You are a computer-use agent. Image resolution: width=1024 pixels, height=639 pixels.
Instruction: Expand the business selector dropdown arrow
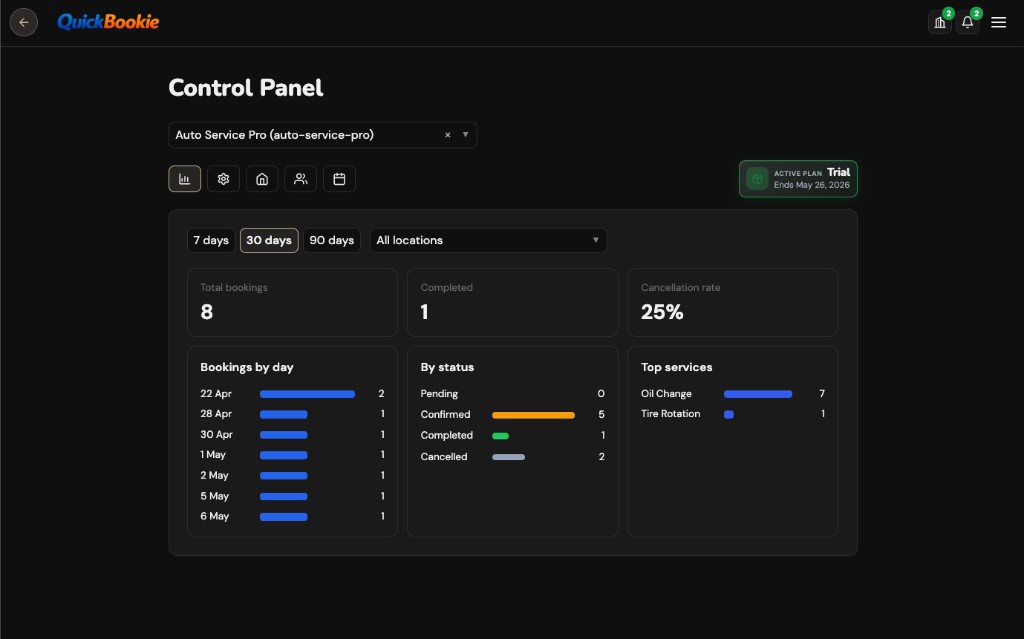point(465,135)
